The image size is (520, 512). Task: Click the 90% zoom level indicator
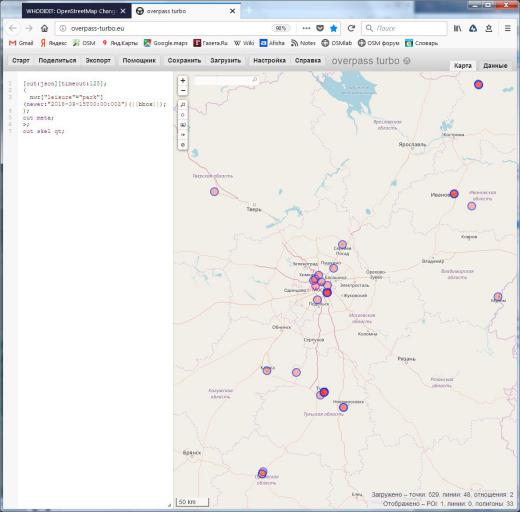pos(281,29)
